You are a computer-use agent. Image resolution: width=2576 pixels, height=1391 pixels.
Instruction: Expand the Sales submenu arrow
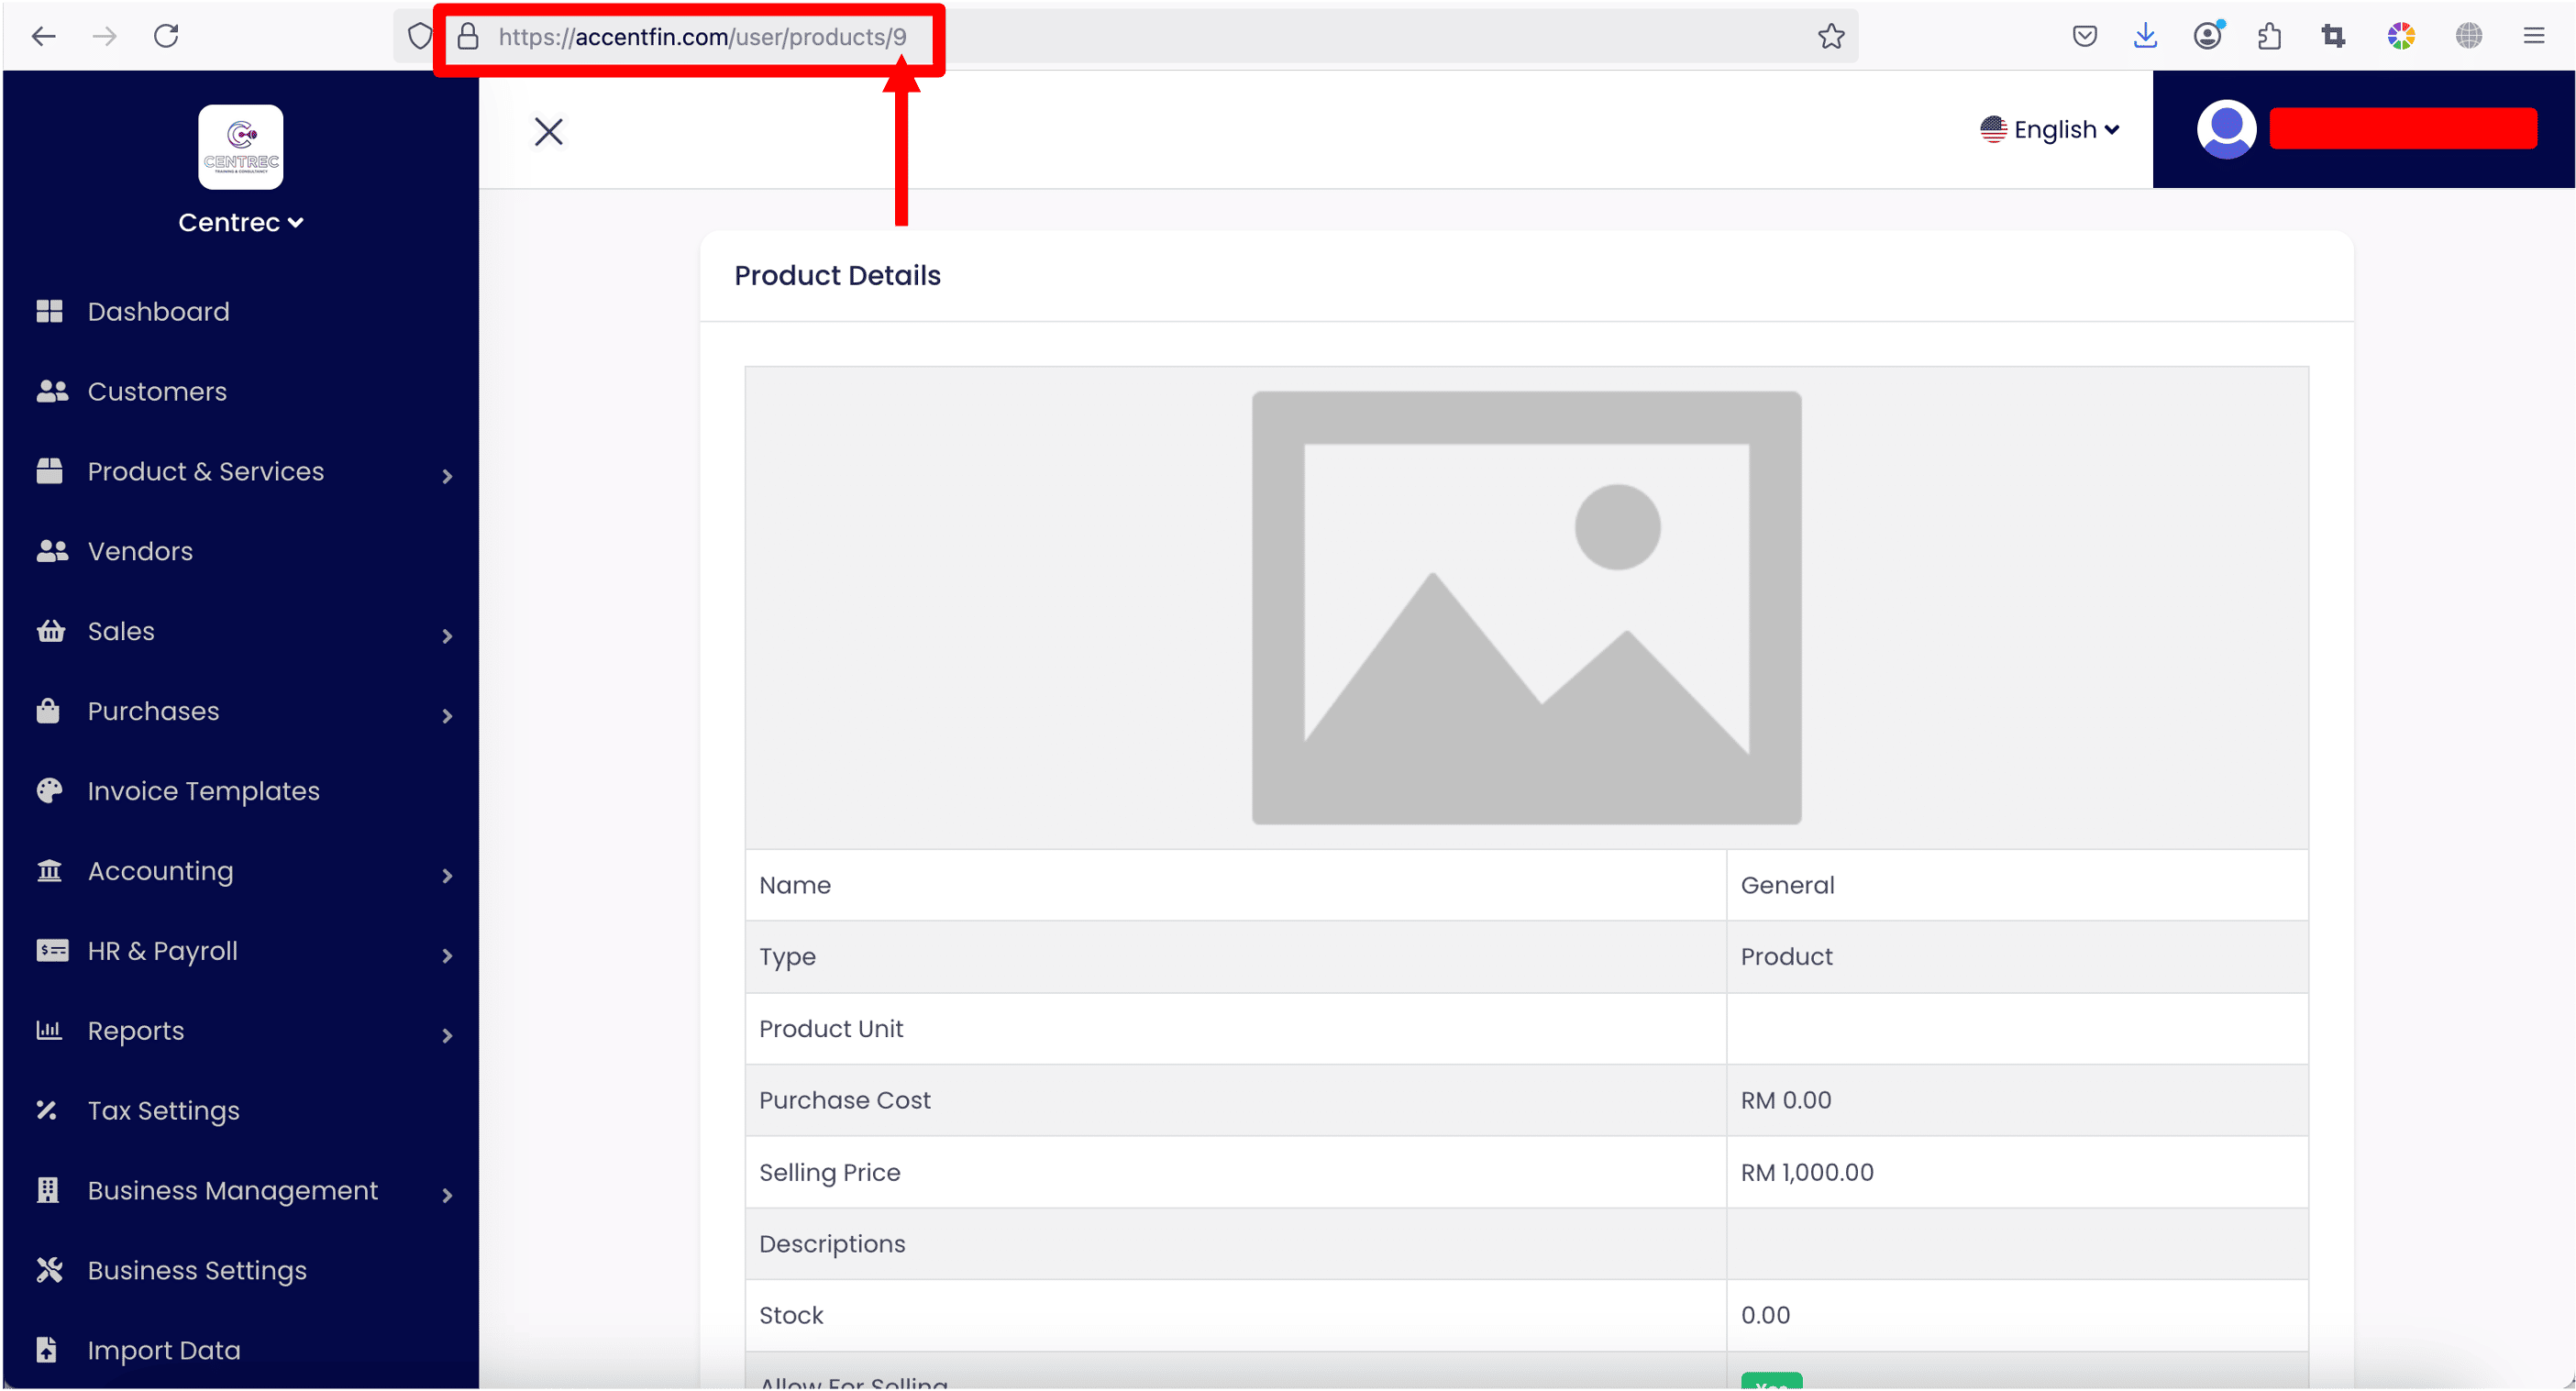[x=447, y=636]
